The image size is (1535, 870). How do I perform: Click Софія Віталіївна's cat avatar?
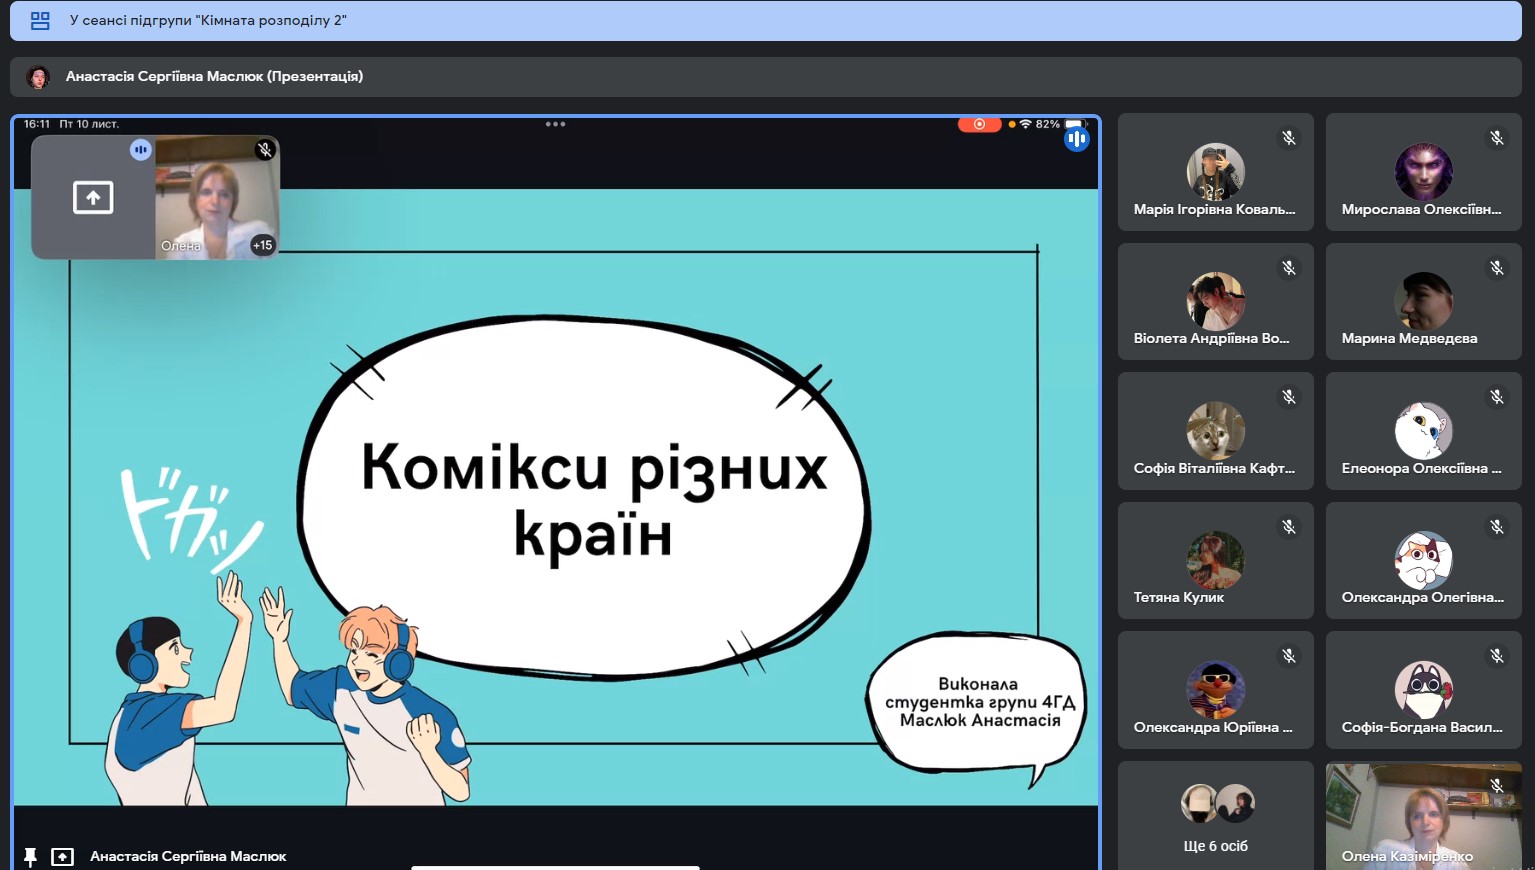tap(1215, 430)
